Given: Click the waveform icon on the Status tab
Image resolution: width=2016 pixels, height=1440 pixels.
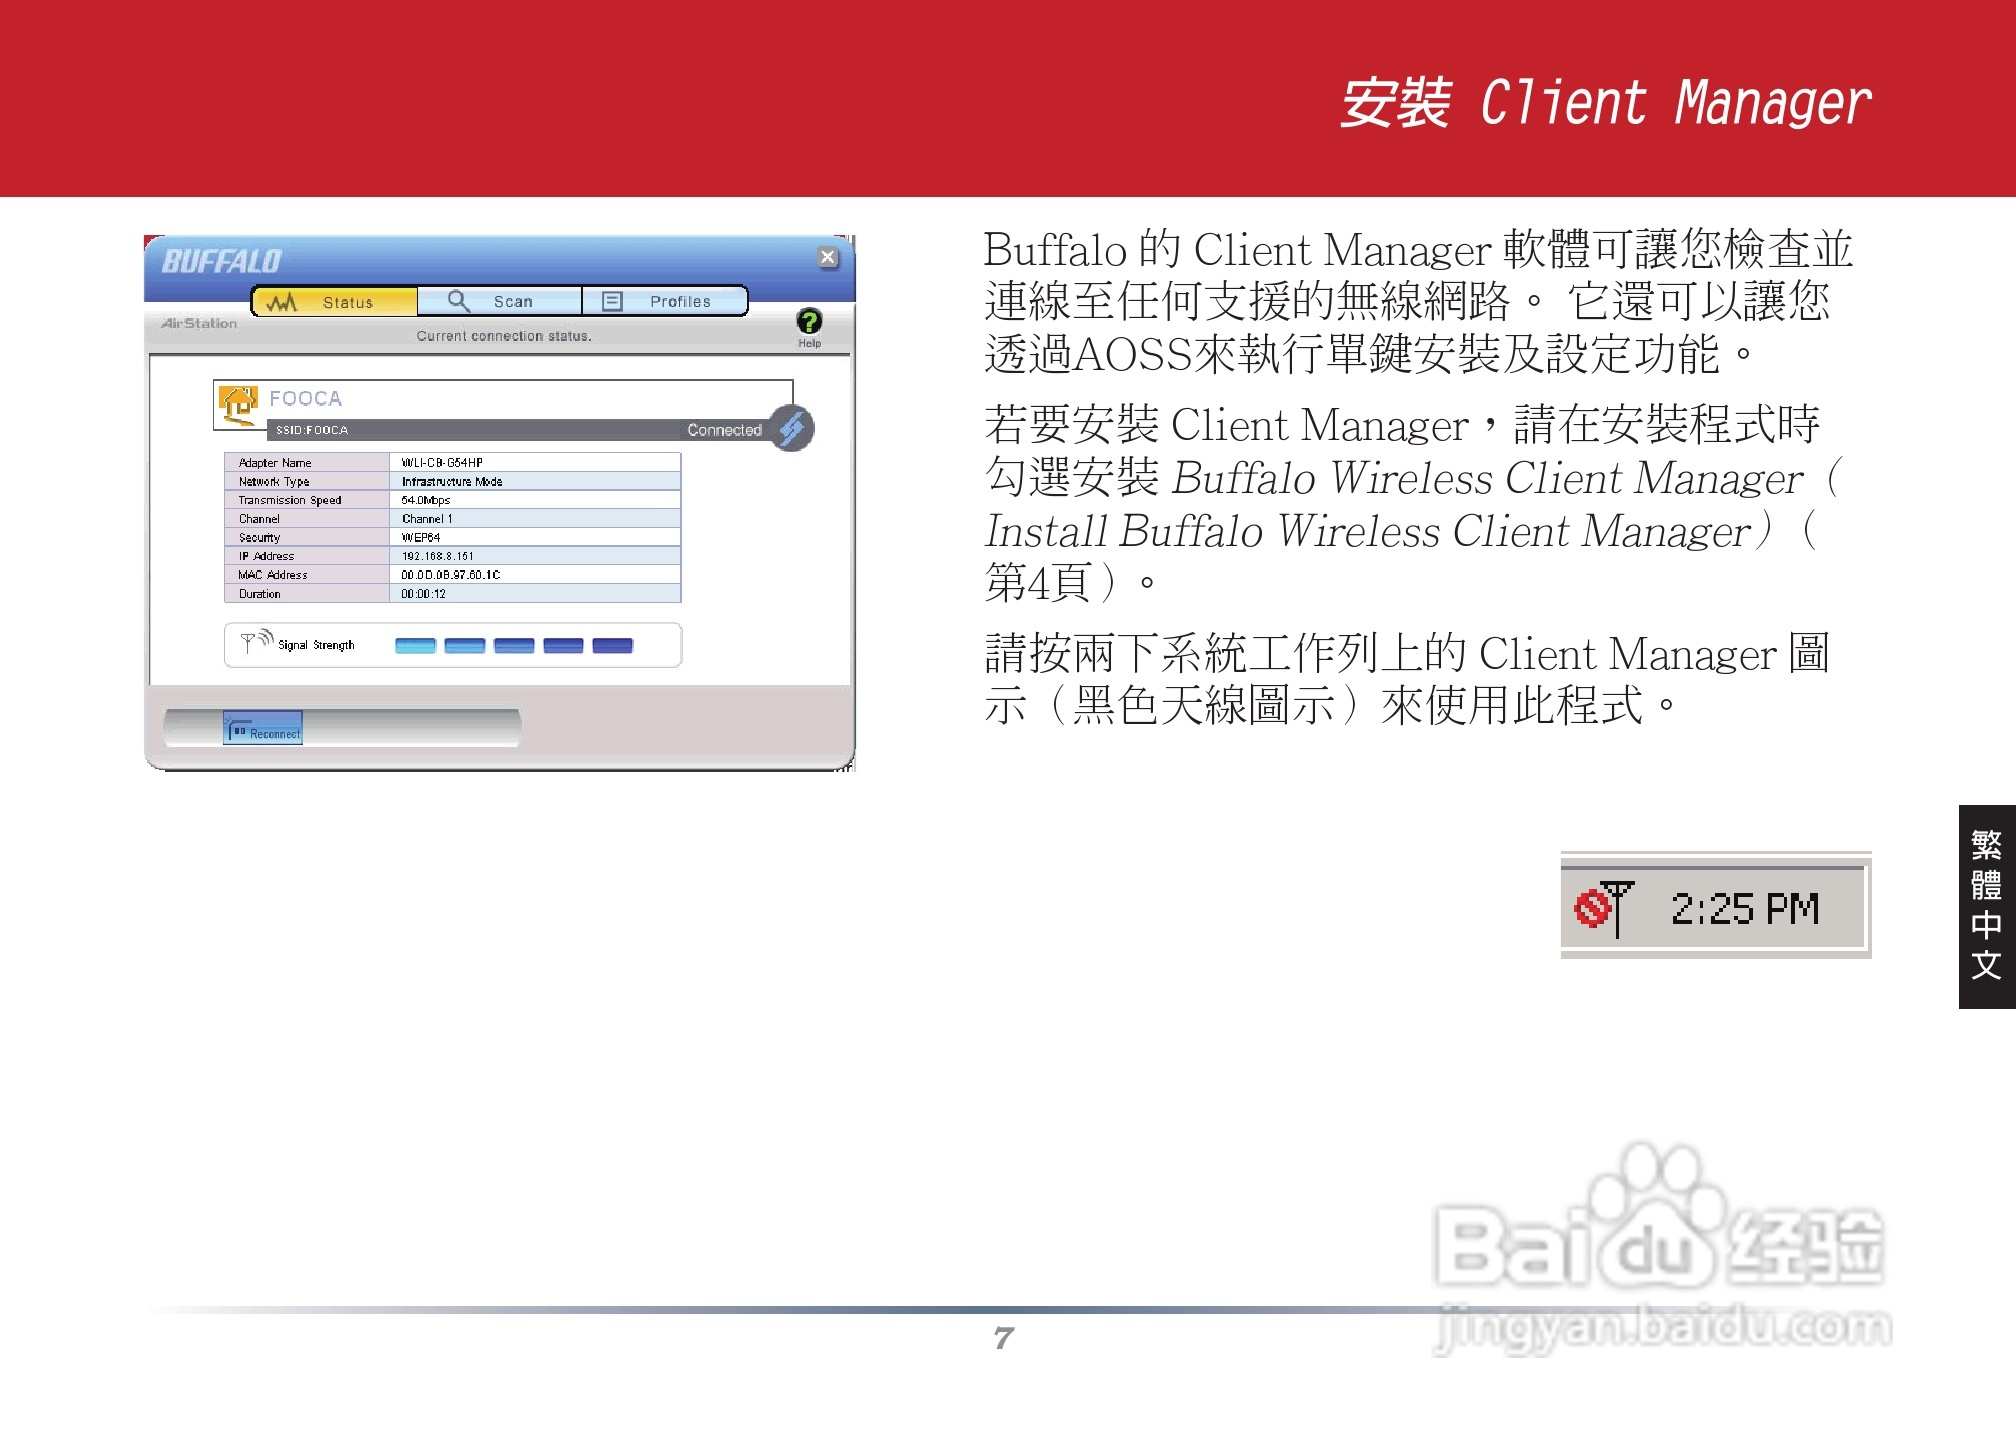Looking at the screenshot, I should [x=282, y=302].
